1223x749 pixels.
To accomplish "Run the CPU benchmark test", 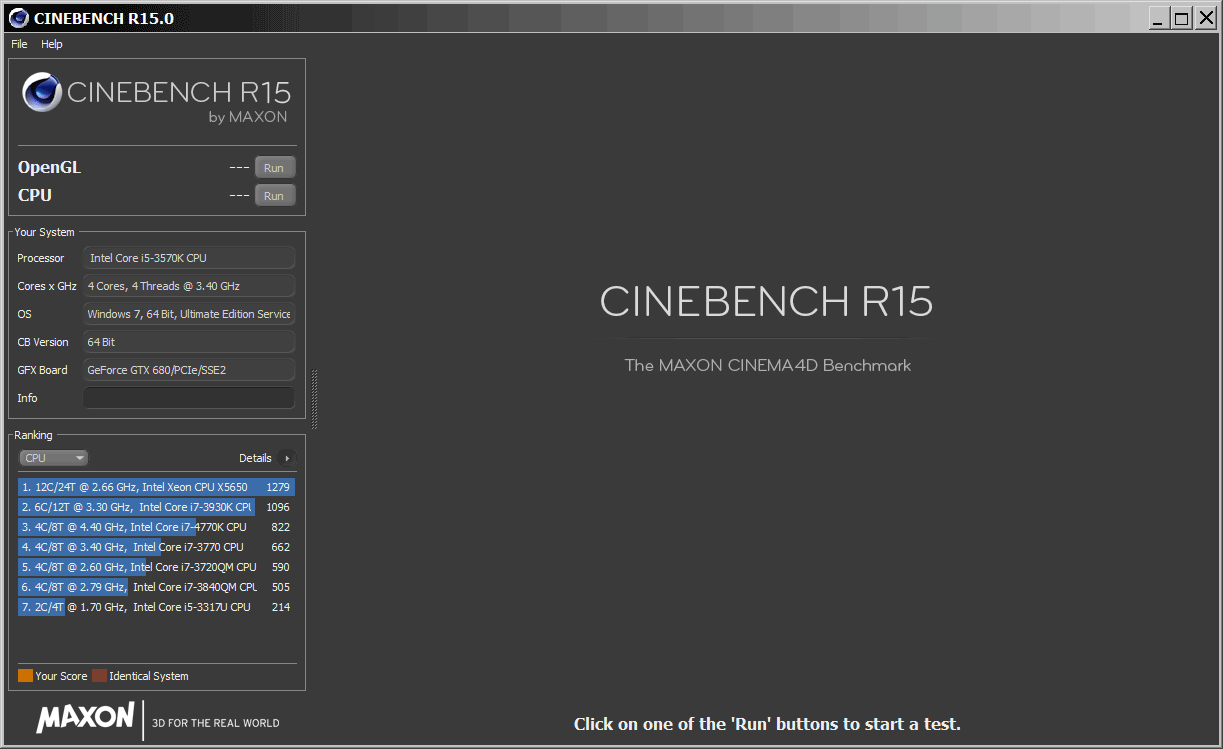I will coord(274,196).
